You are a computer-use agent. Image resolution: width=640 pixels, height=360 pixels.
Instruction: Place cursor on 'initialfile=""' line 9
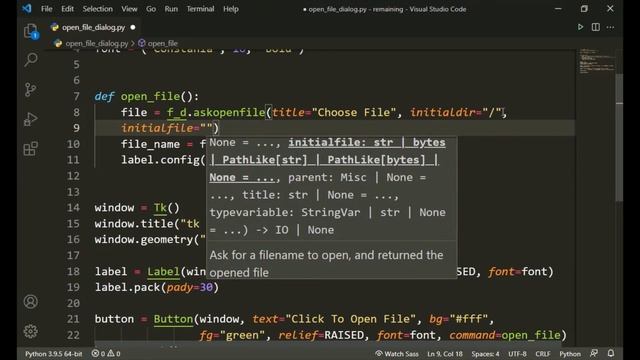coord(167,128)
